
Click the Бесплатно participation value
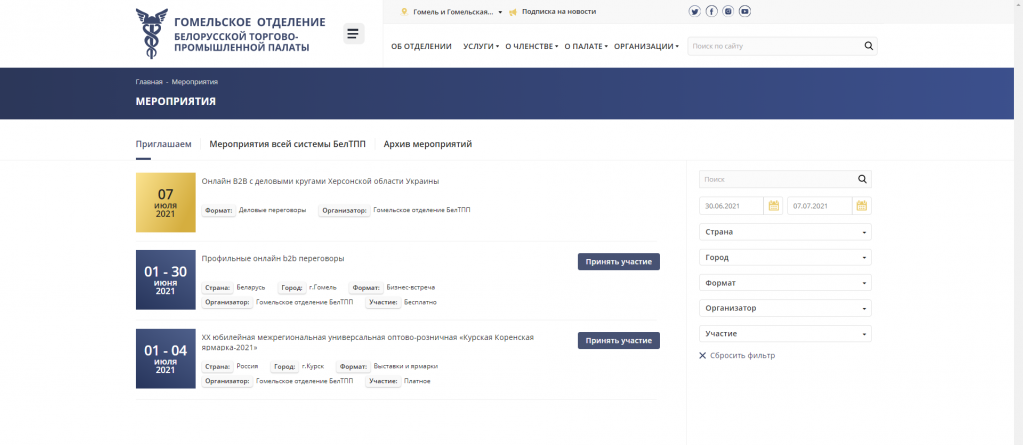tap(420, 302)
